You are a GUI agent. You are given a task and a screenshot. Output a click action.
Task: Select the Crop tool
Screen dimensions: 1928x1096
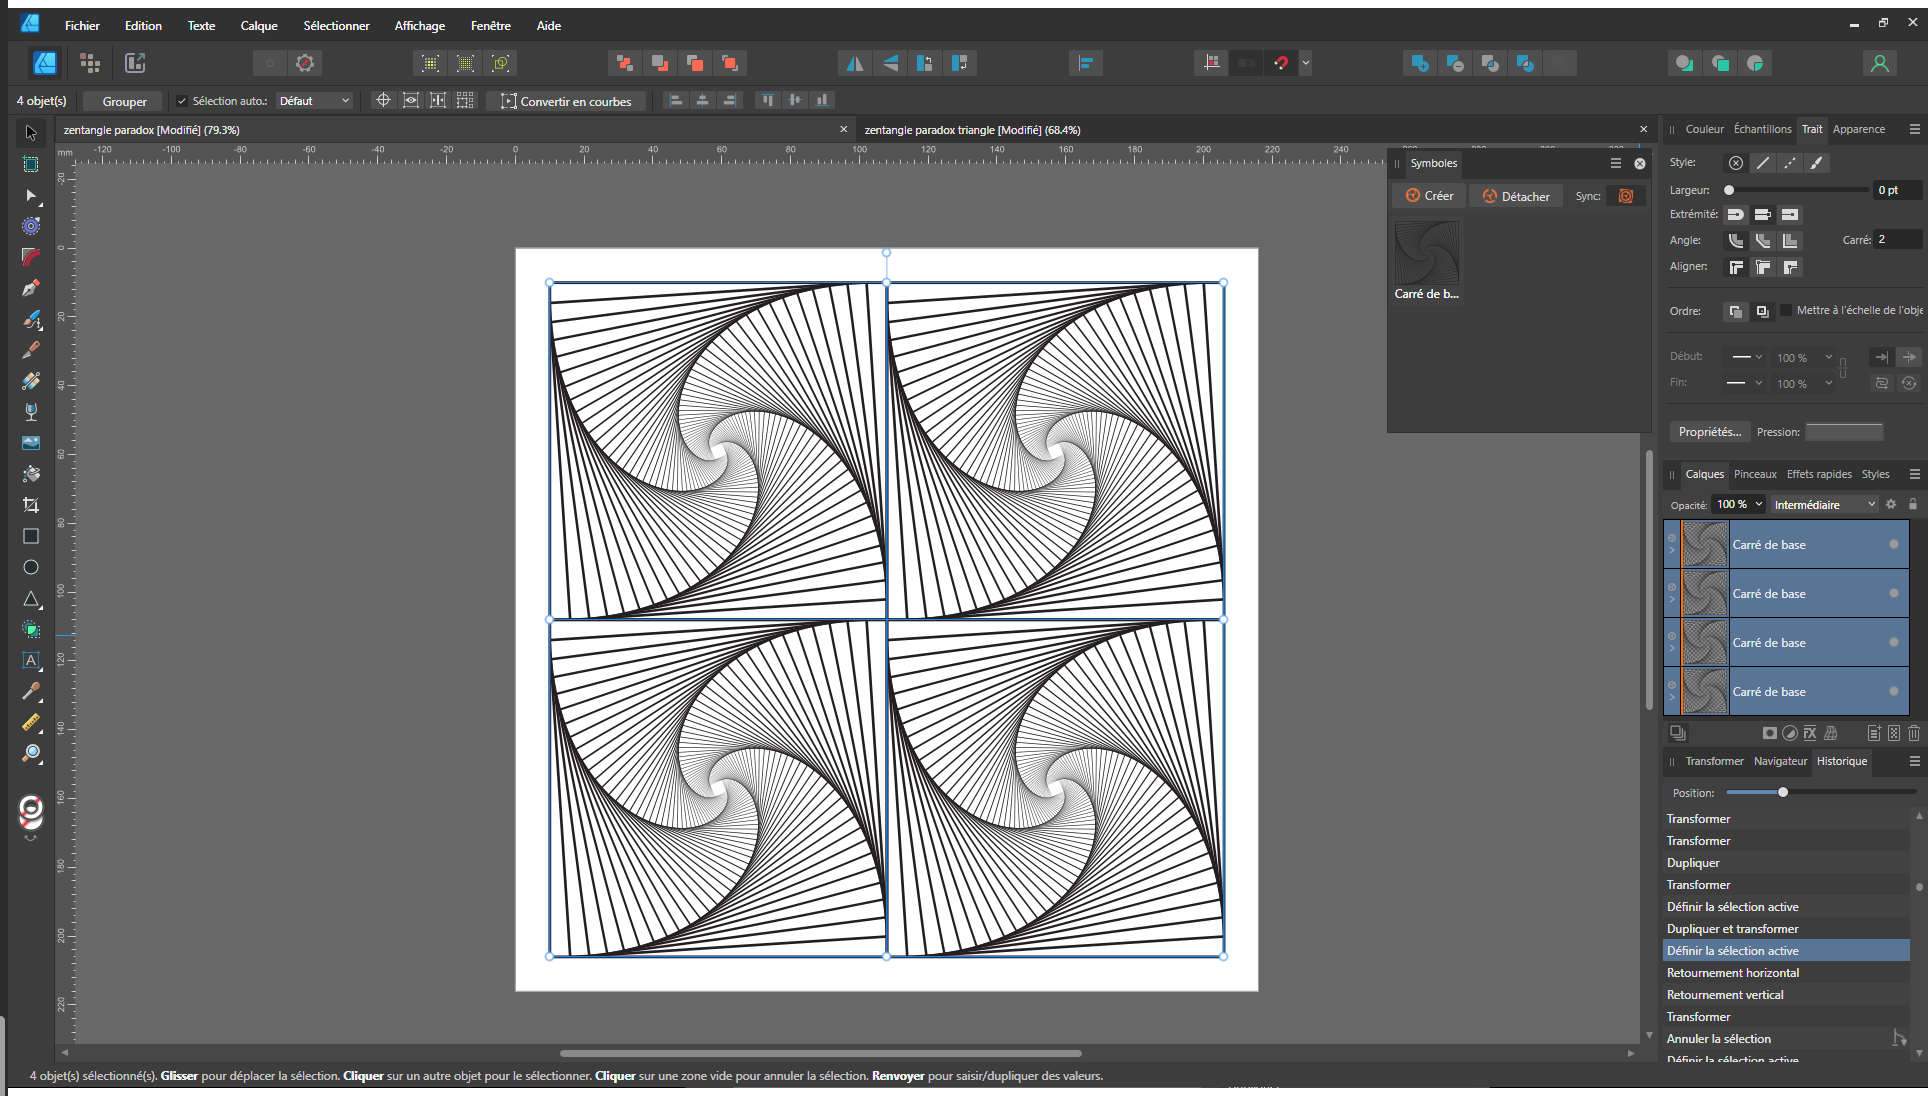pyautogui.click(x=31, y=505)
